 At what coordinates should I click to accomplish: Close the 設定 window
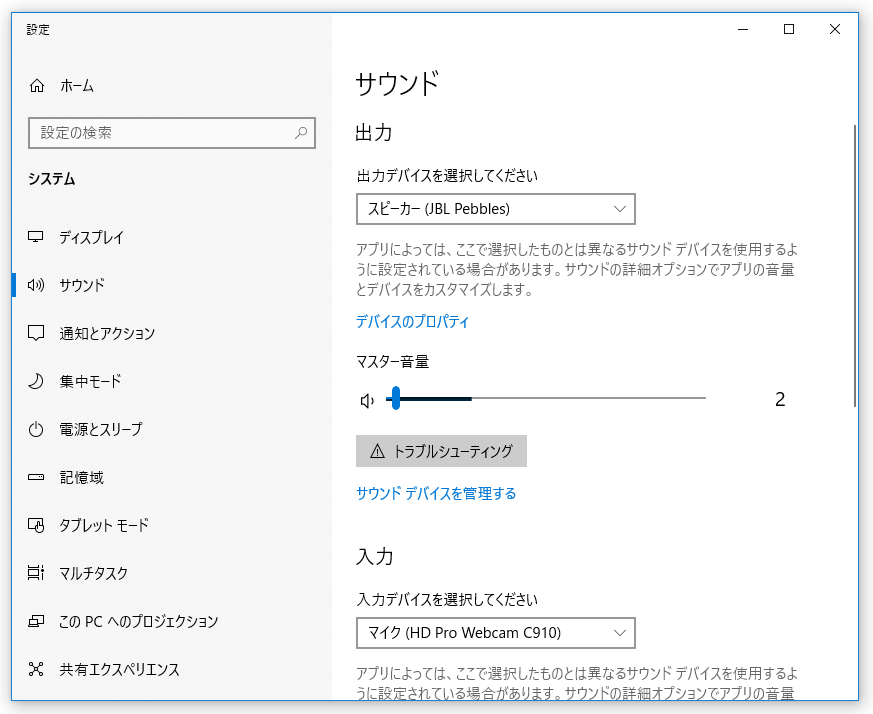pos(835,29)
